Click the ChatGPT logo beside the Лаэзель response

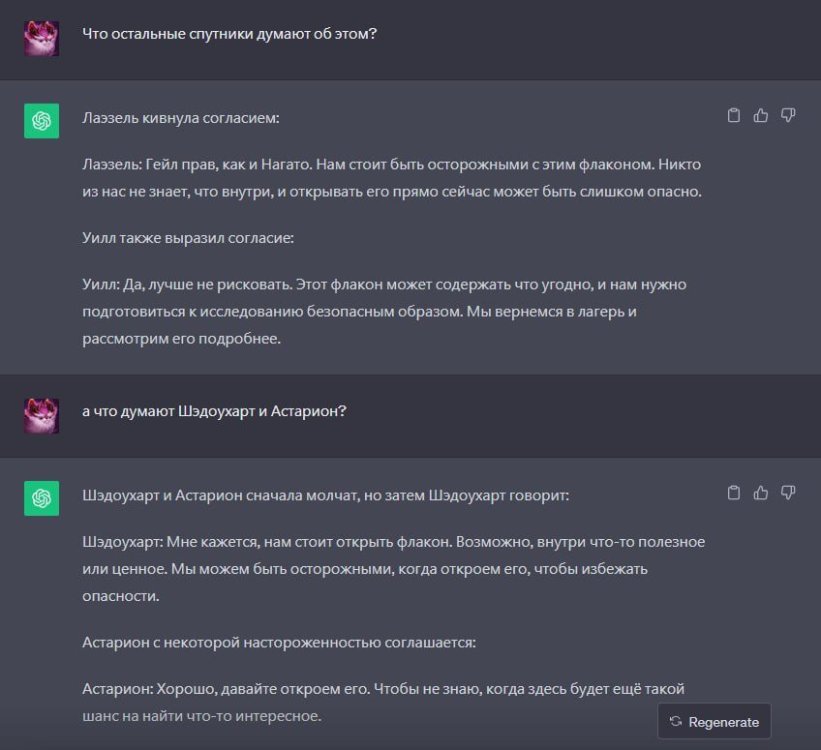41,121
